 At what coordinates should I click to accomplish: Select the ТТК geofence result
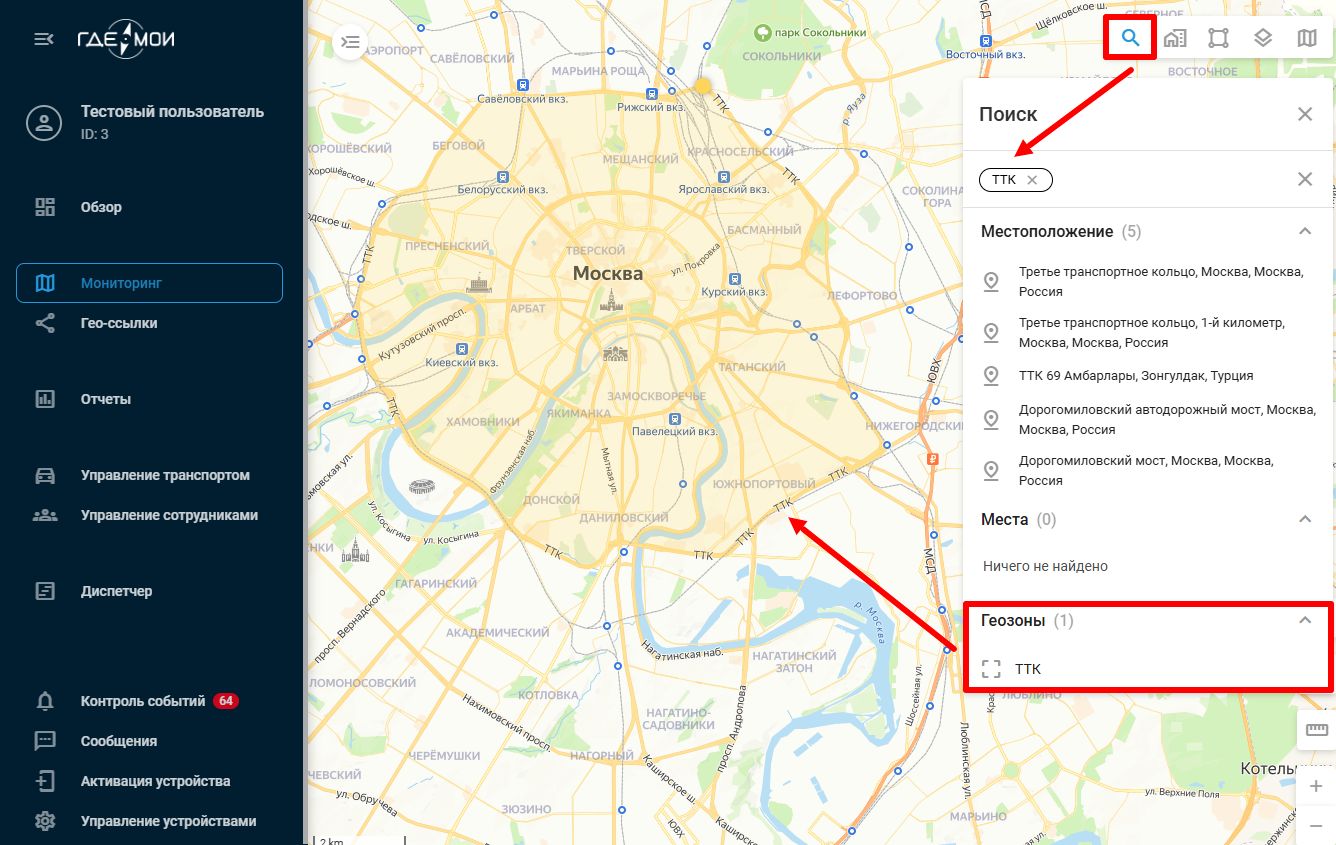(1028, 669)
